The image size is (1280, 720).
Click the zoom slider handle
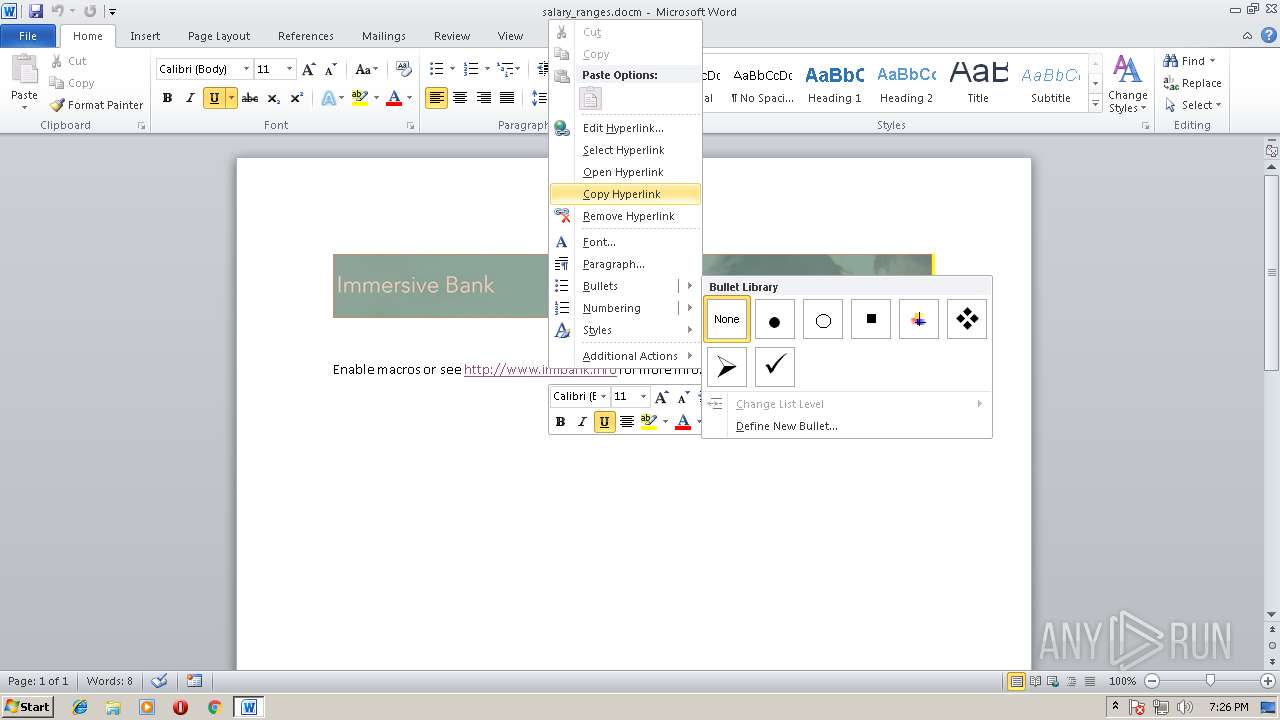point(1210,681)
